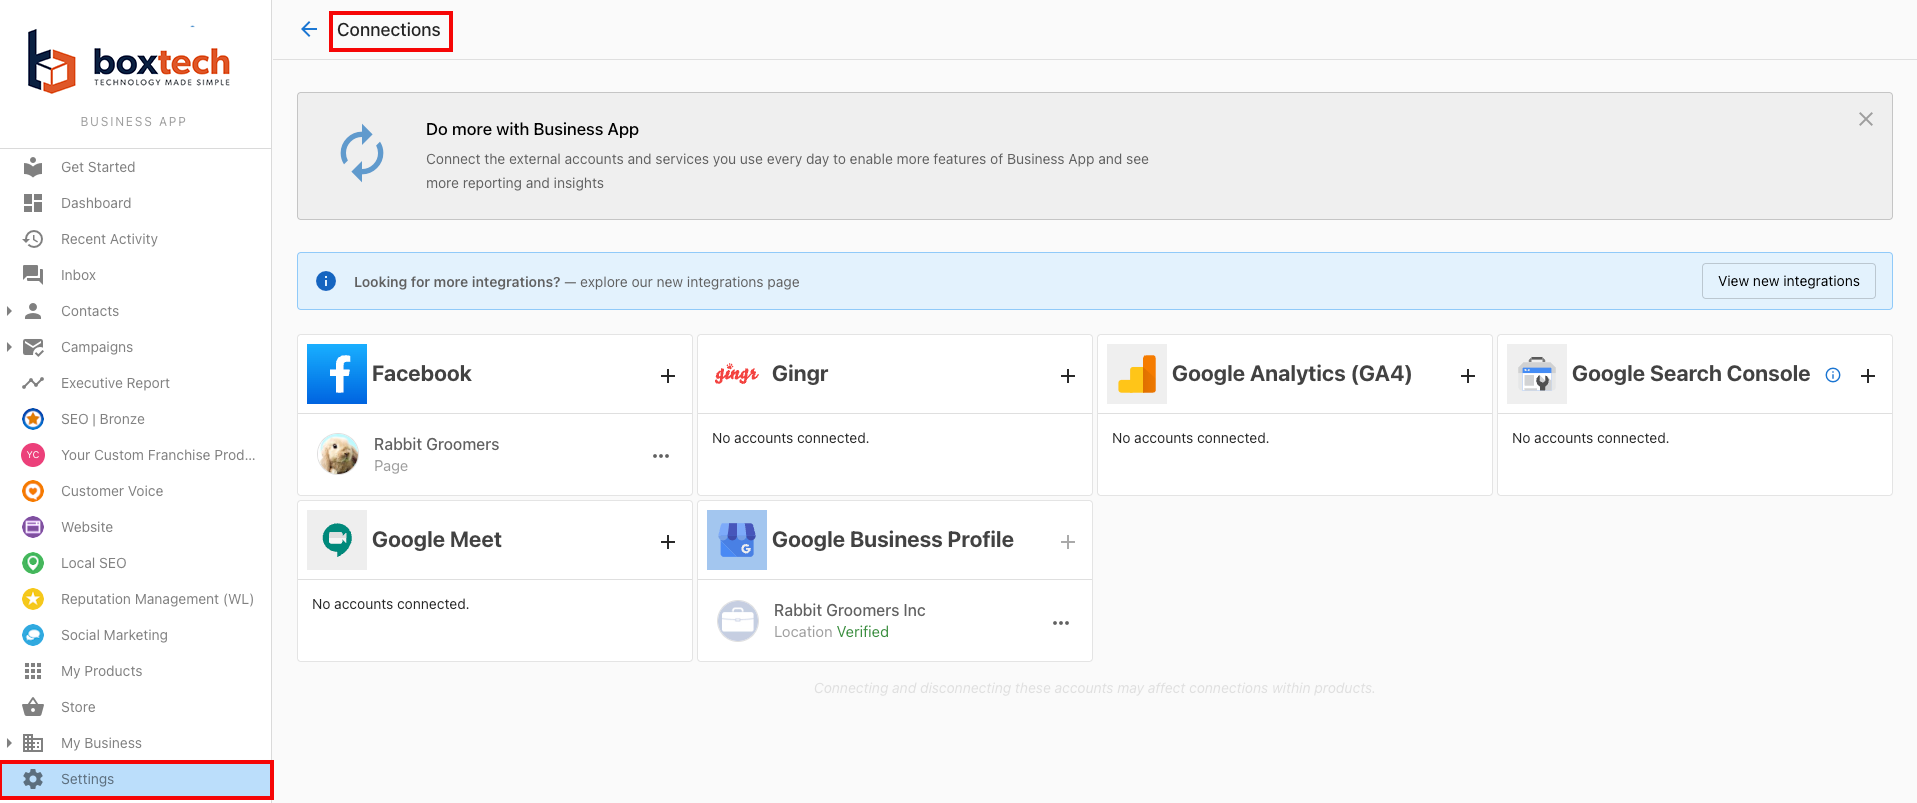Image resolution: width=1917 pixels, height=803 pixels.
Task: Open Reputation Management (WL) from sidebar
Action: [157, 599]
